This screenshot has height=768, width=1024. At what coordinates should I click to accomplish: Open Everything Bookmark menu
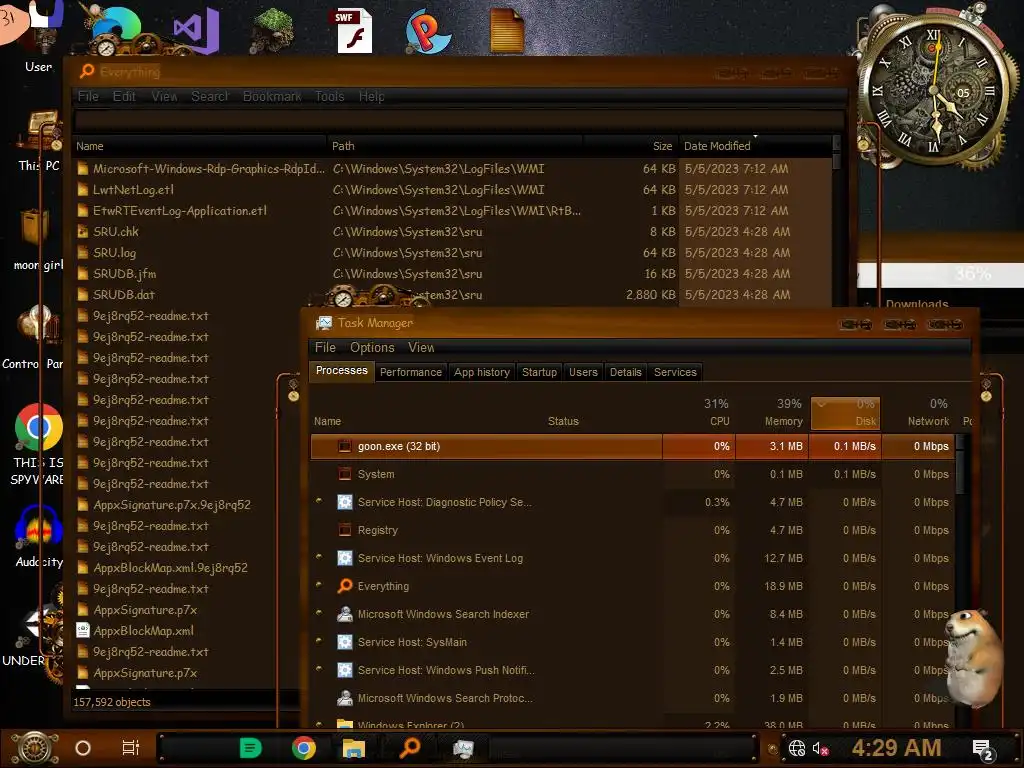tap(272, 97)
